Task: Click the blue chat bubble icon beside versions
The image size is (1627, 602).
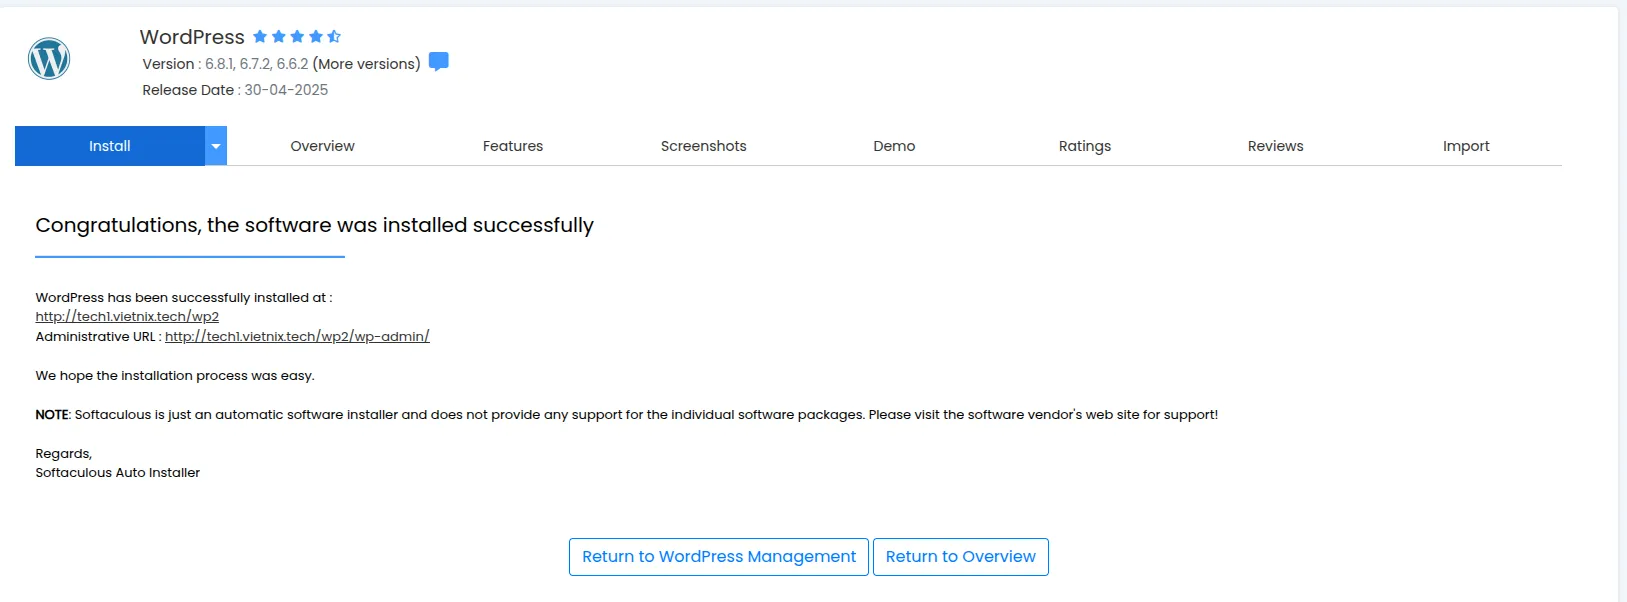Action: tap(438, 62)
